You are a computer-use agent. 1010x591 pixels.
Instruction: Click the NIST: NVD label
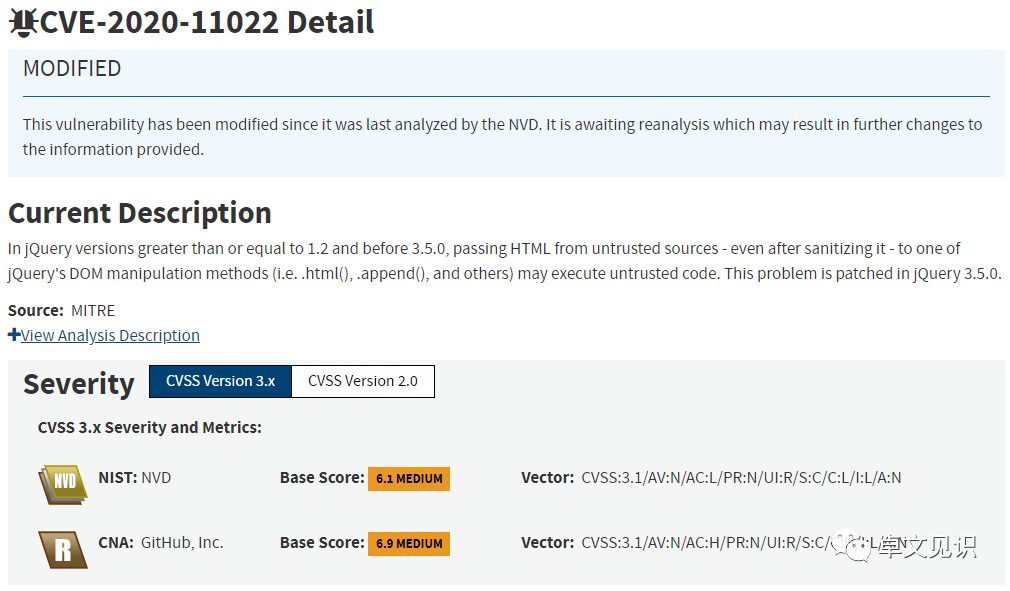click(135, 478)
